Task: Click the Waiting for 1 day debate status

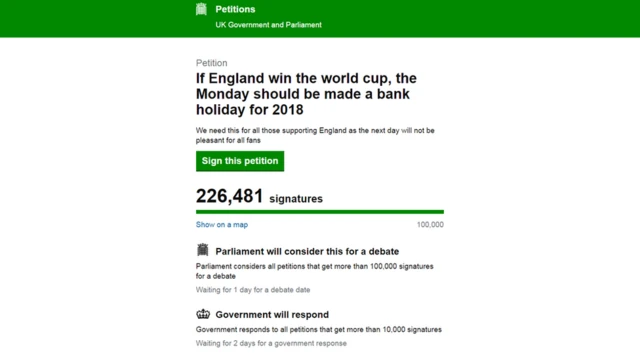Action: [x=253, y=290]
